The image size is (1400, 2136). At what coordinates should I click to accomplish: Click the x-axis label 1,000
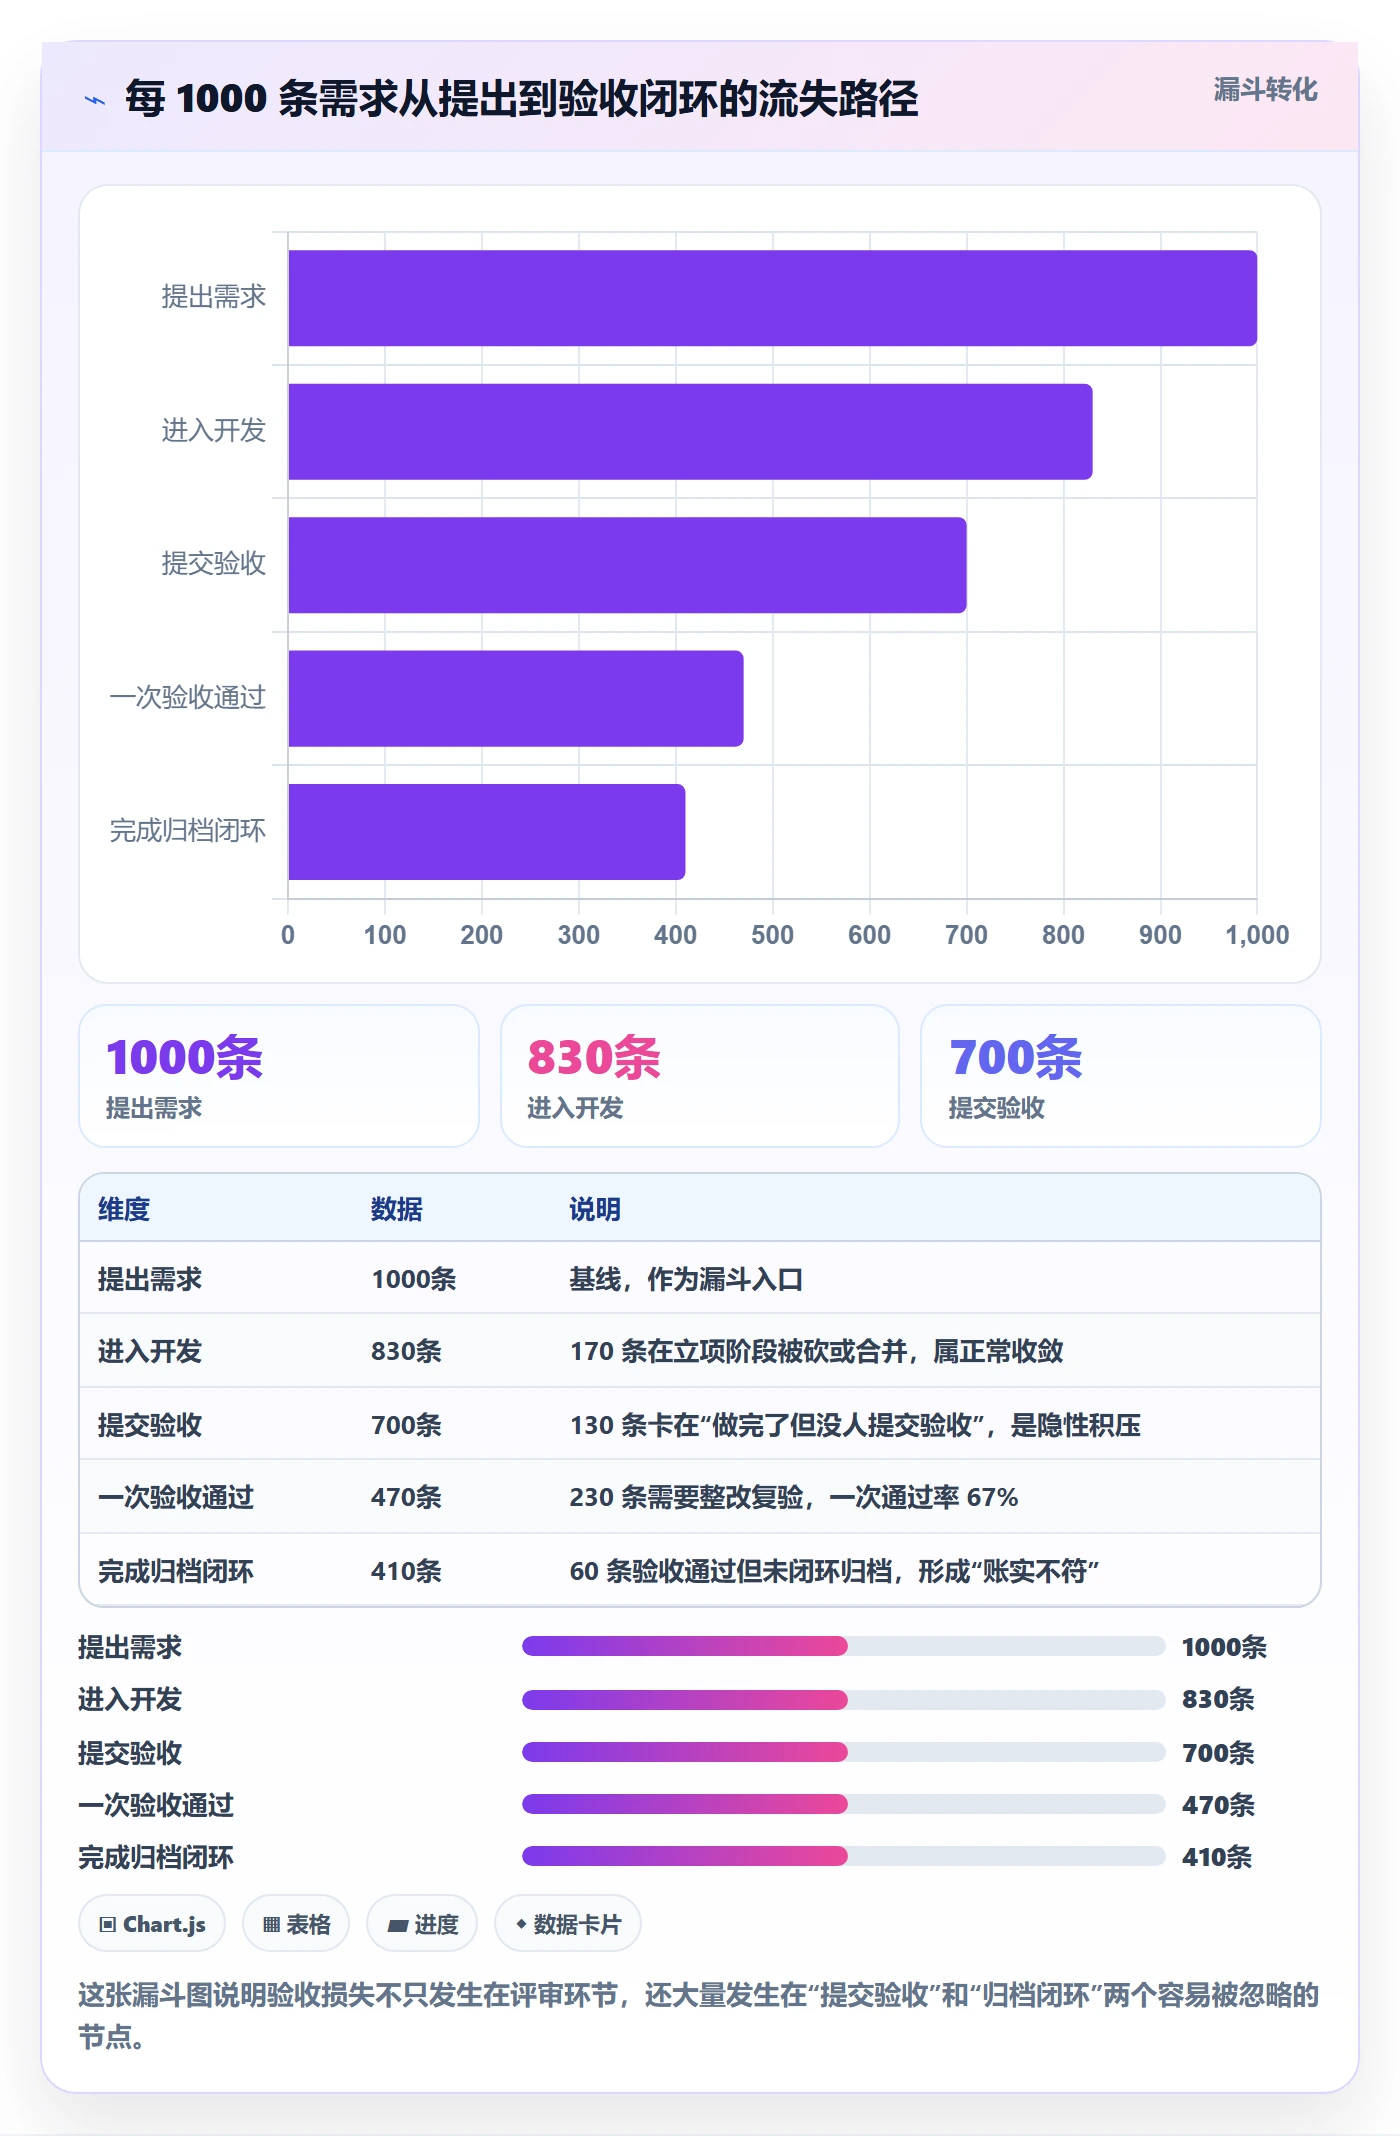tap(1257, 935)
